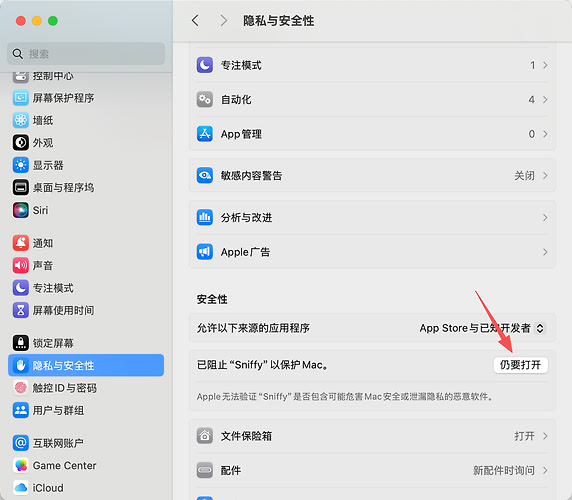Image resolution: width=572 pixels, height=500 pixels.
Task: Expand 配件 row chevron
Action: click(545, 470)
